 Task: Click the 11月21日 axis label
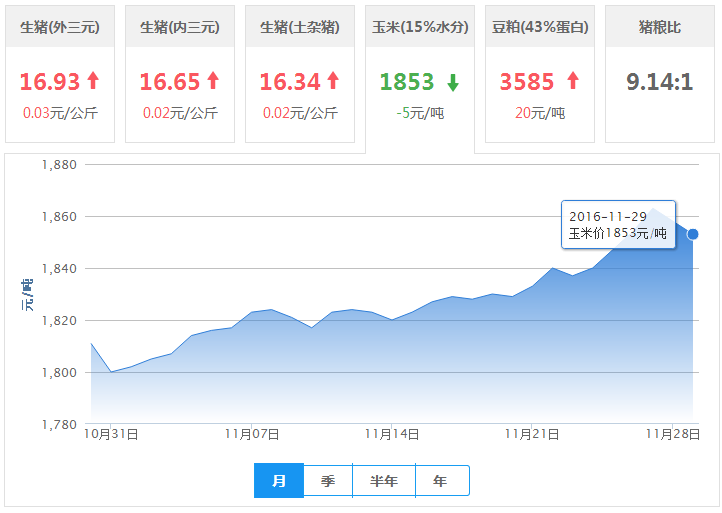[532, 434]
